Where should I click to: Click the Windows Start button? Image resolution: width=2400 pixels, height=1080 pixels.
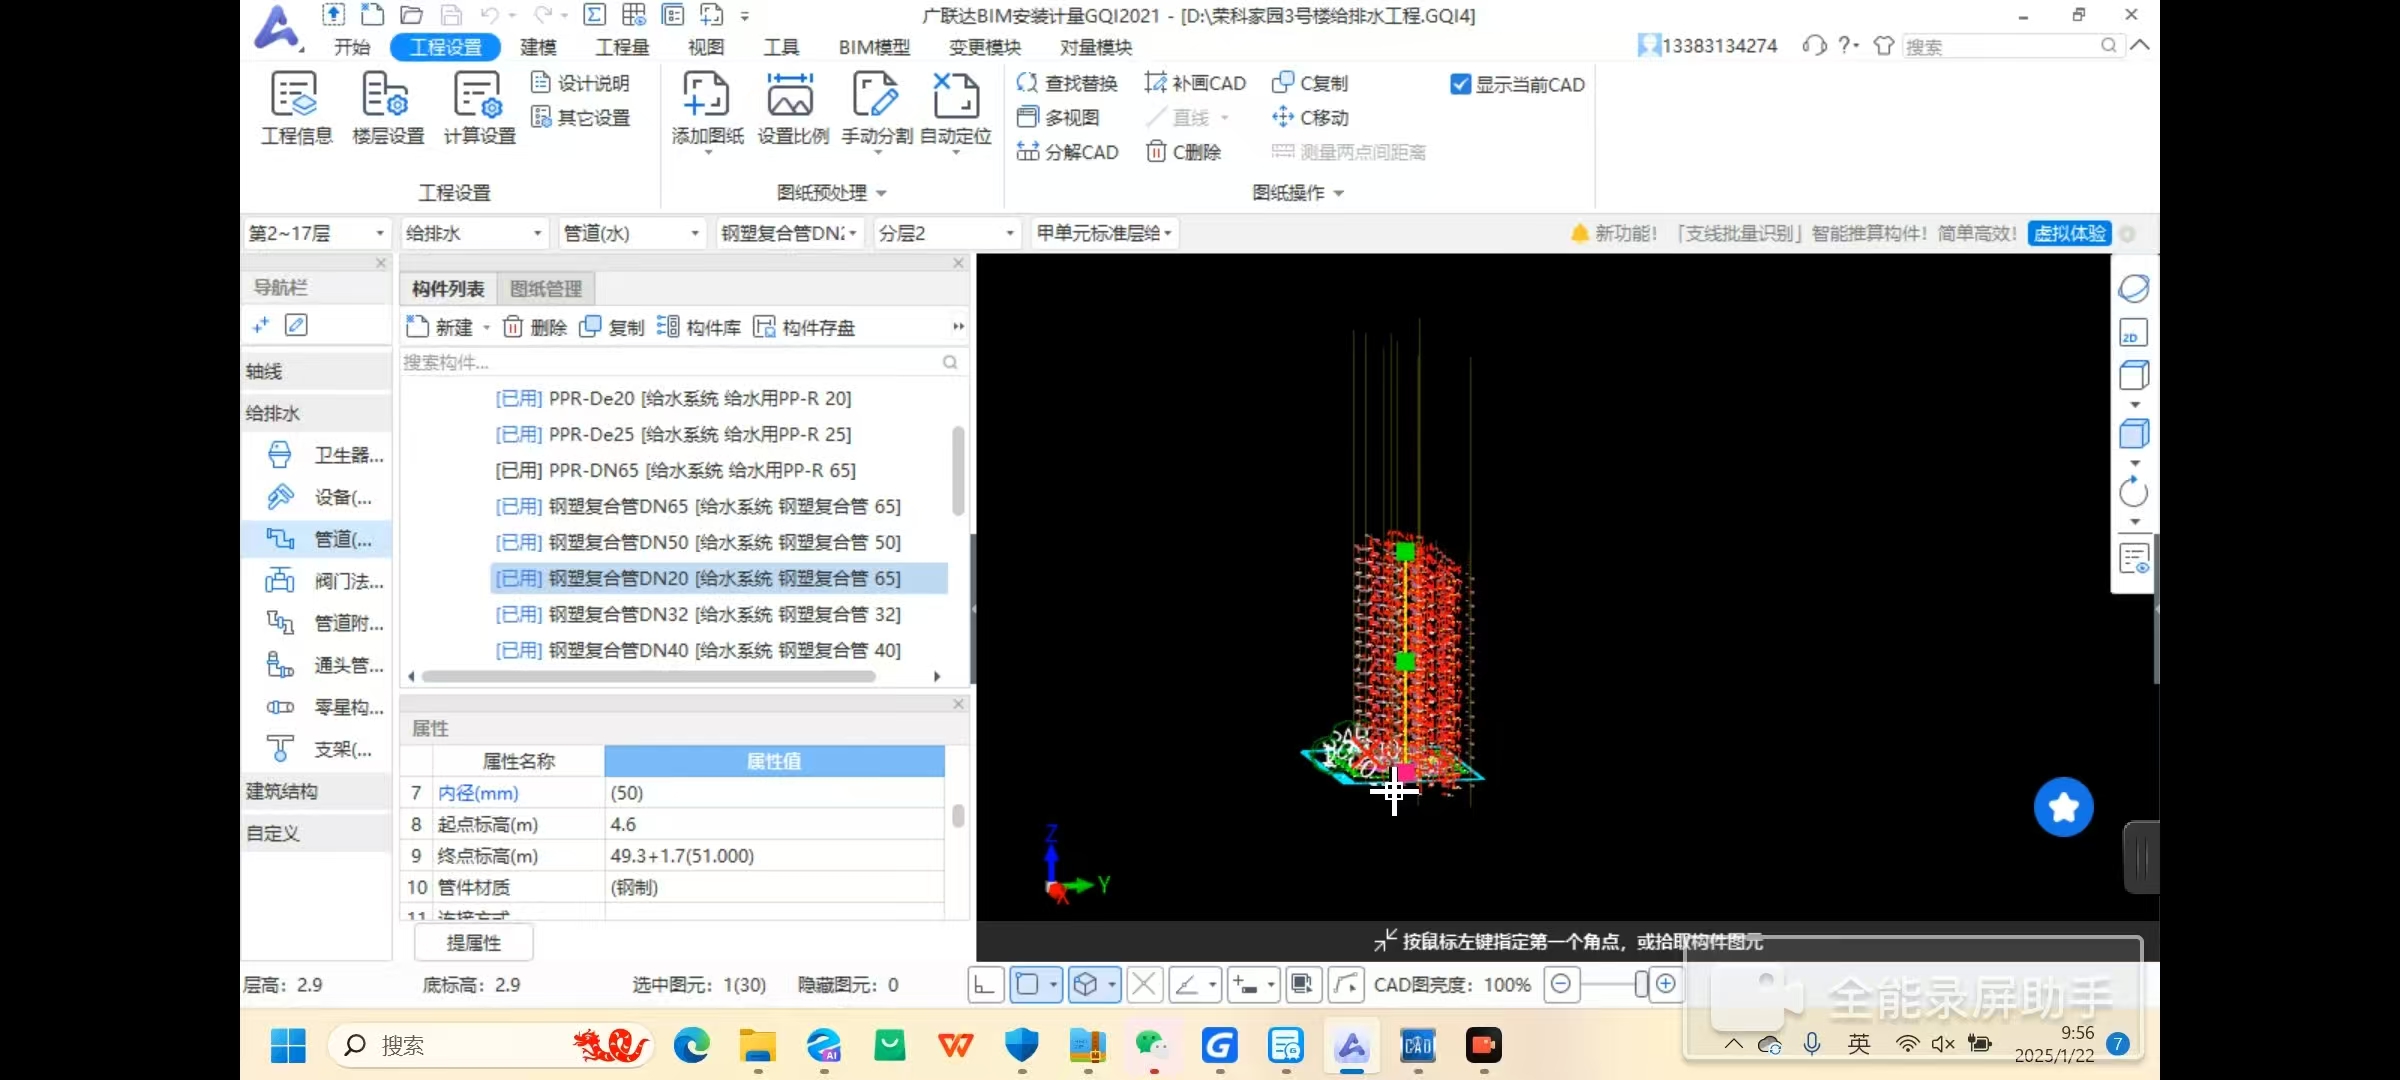click(288, 1046)
